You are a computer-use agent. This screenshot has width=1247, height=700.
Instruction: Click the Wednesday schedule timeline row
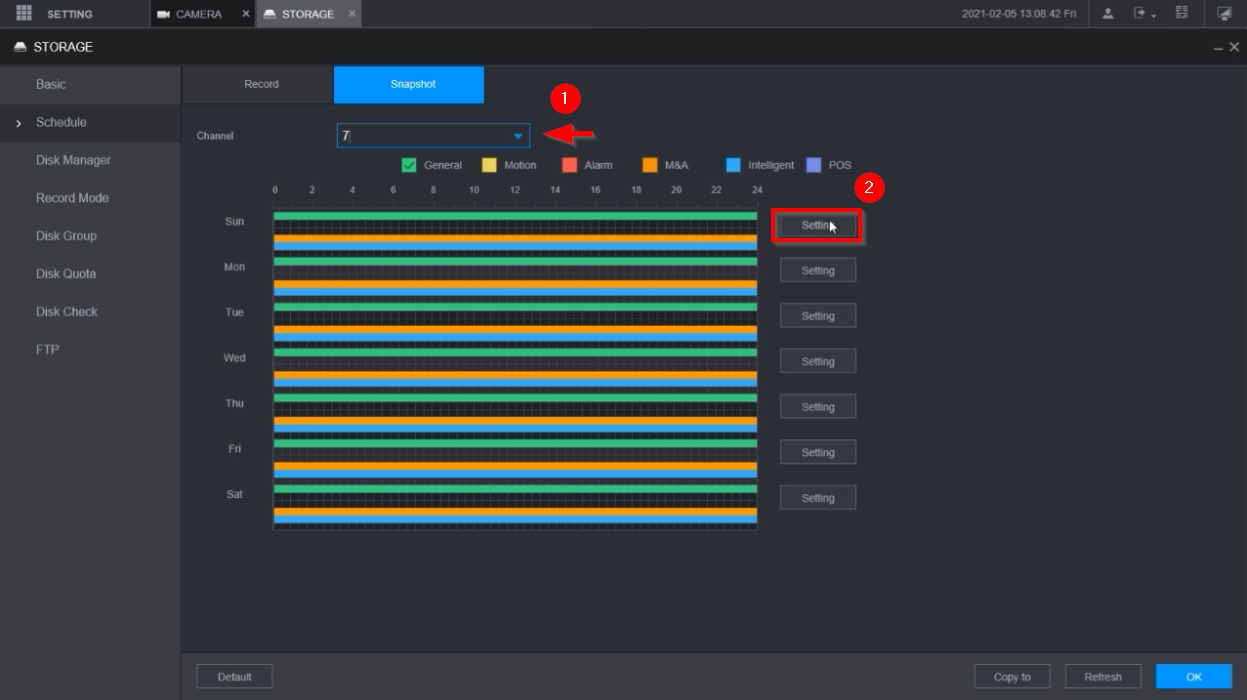[515, 366]
